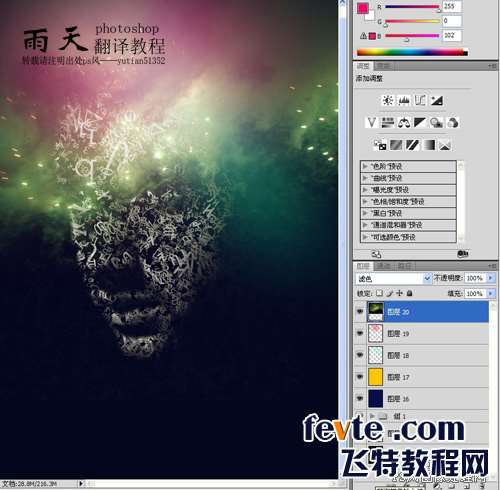Add a Color Balance adjustment (scales icon)
The image size is (500, 490).
[x=404, y=122]
